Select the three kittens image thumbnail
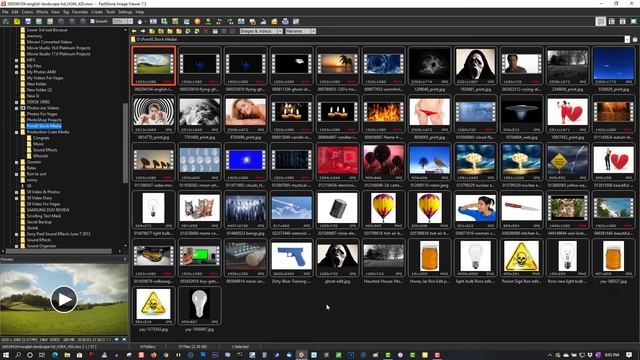This screenshot has width=640, height=360. pos(200,208)
